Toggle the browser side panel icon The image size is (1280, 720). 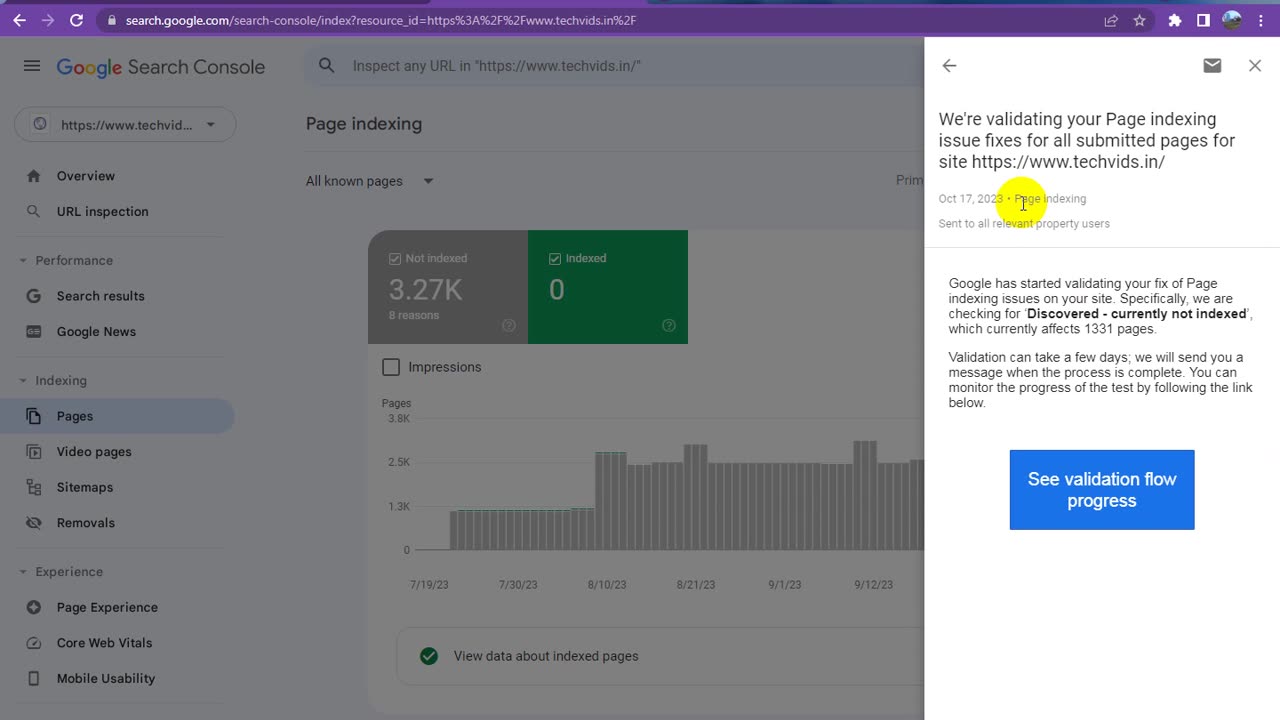click(x=1203, y=20)
